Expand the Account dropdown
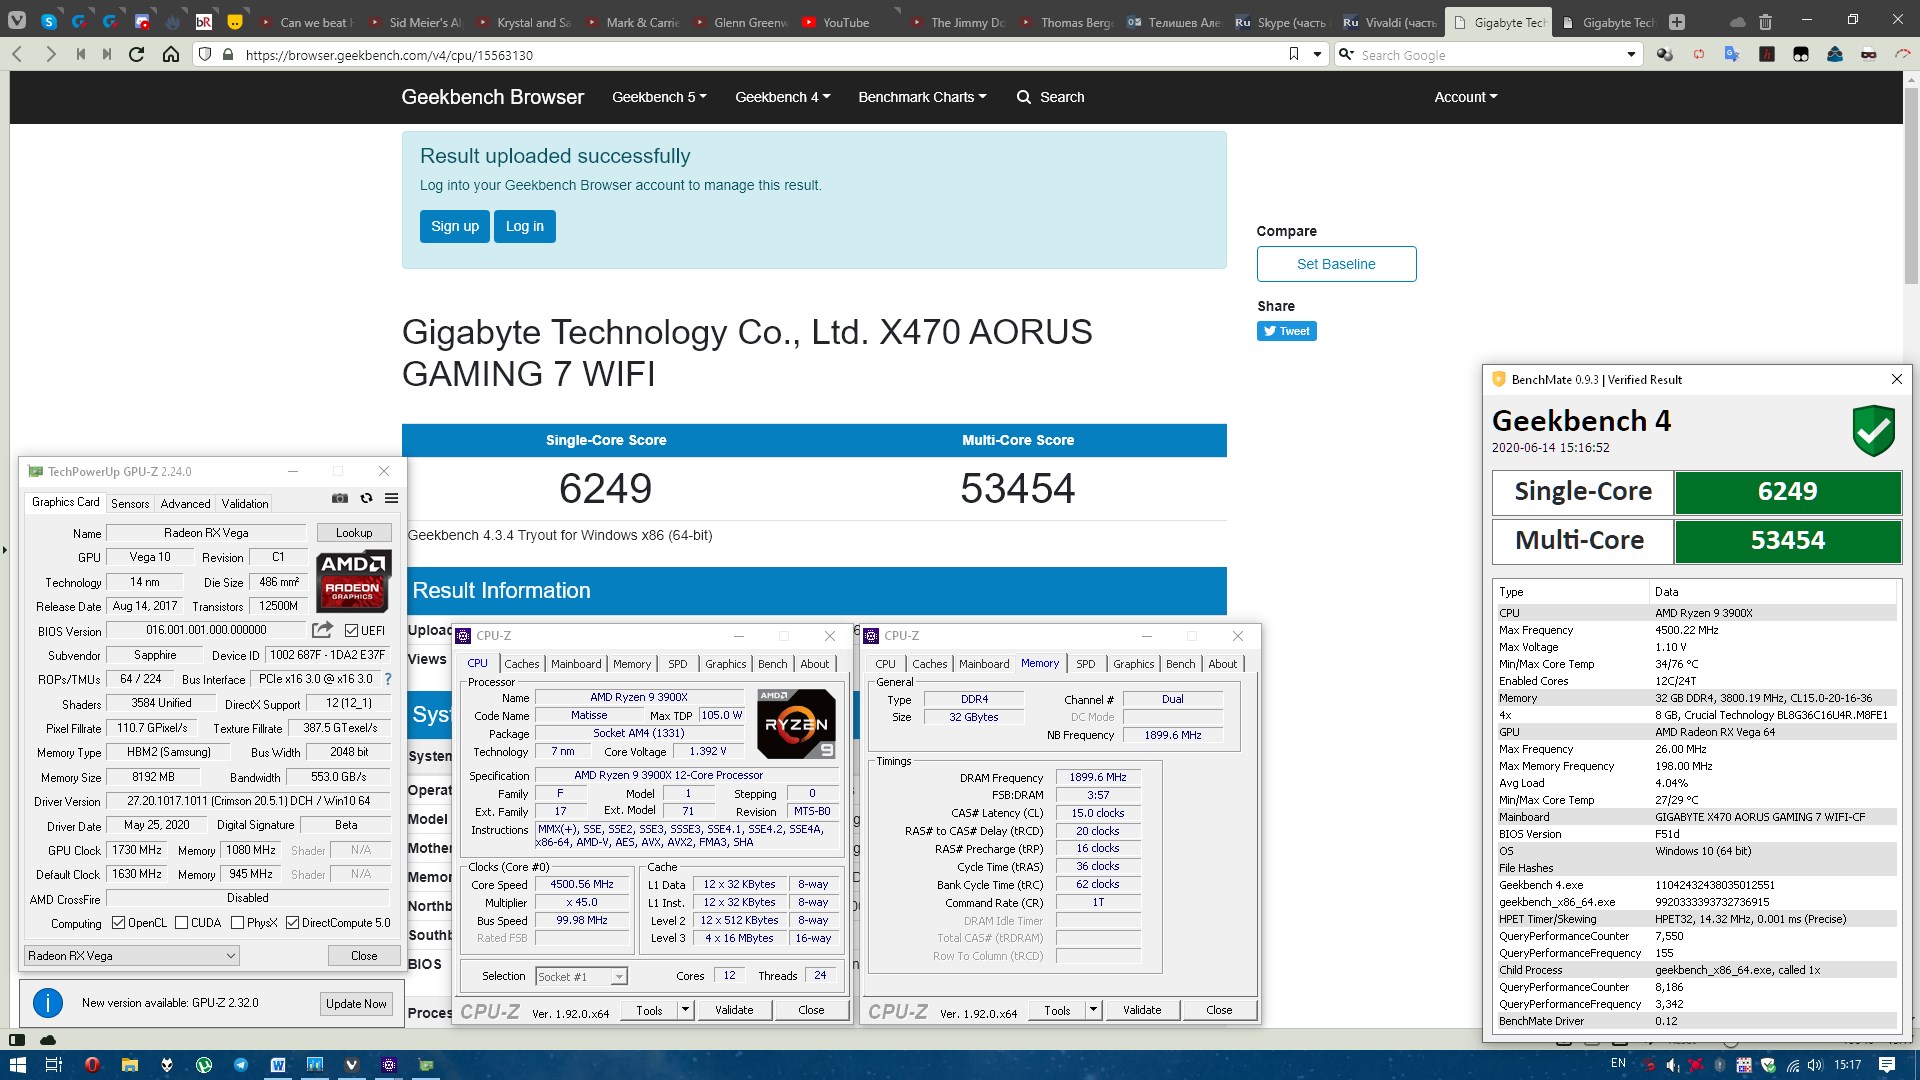The width and height of the screenshot is (1920, 1080). point(1466,97)
